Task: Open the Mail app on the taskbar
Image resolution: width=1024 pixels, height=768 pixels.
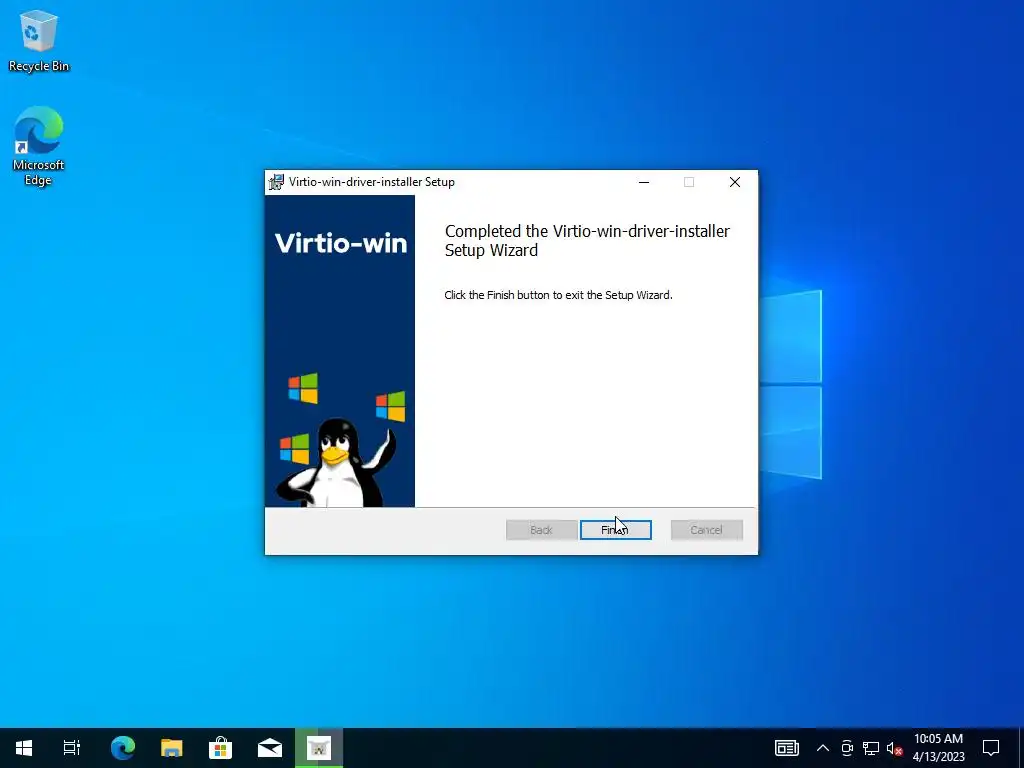Action: pos(270,747)
